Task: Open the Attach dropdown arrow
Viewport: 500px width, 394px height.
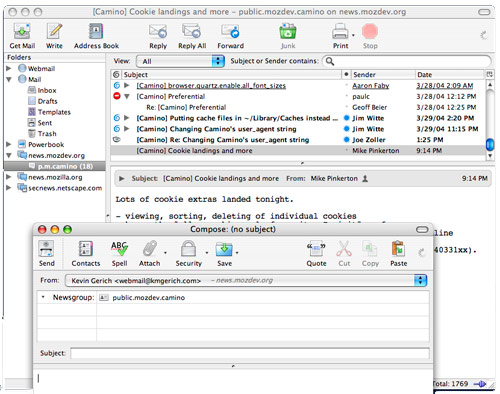Action: 165,253
